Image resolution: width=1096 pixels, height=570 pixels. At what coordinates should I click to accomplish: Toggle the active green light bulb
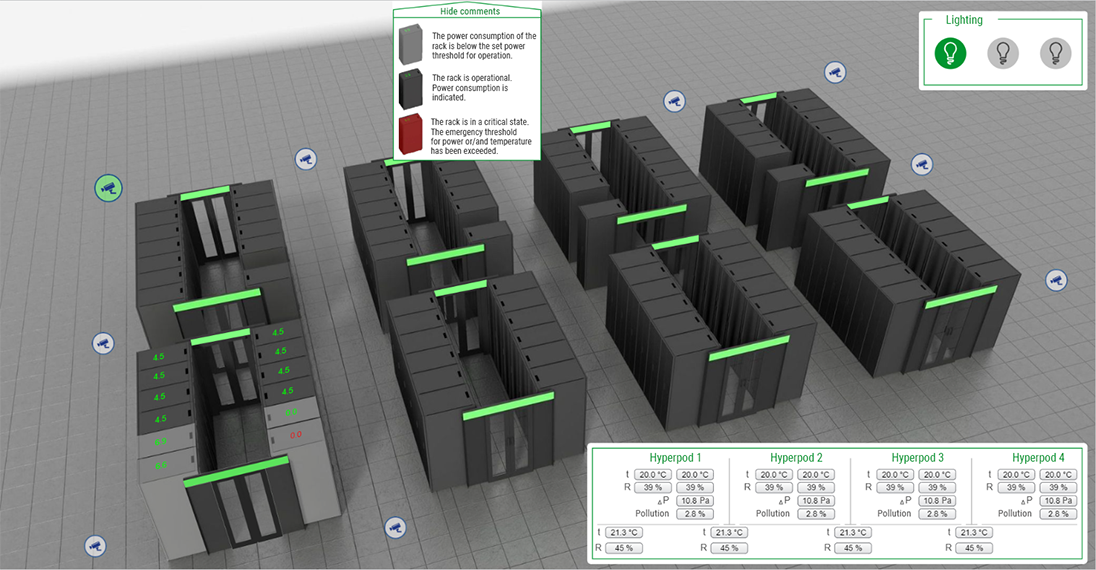tap(950, 53)
